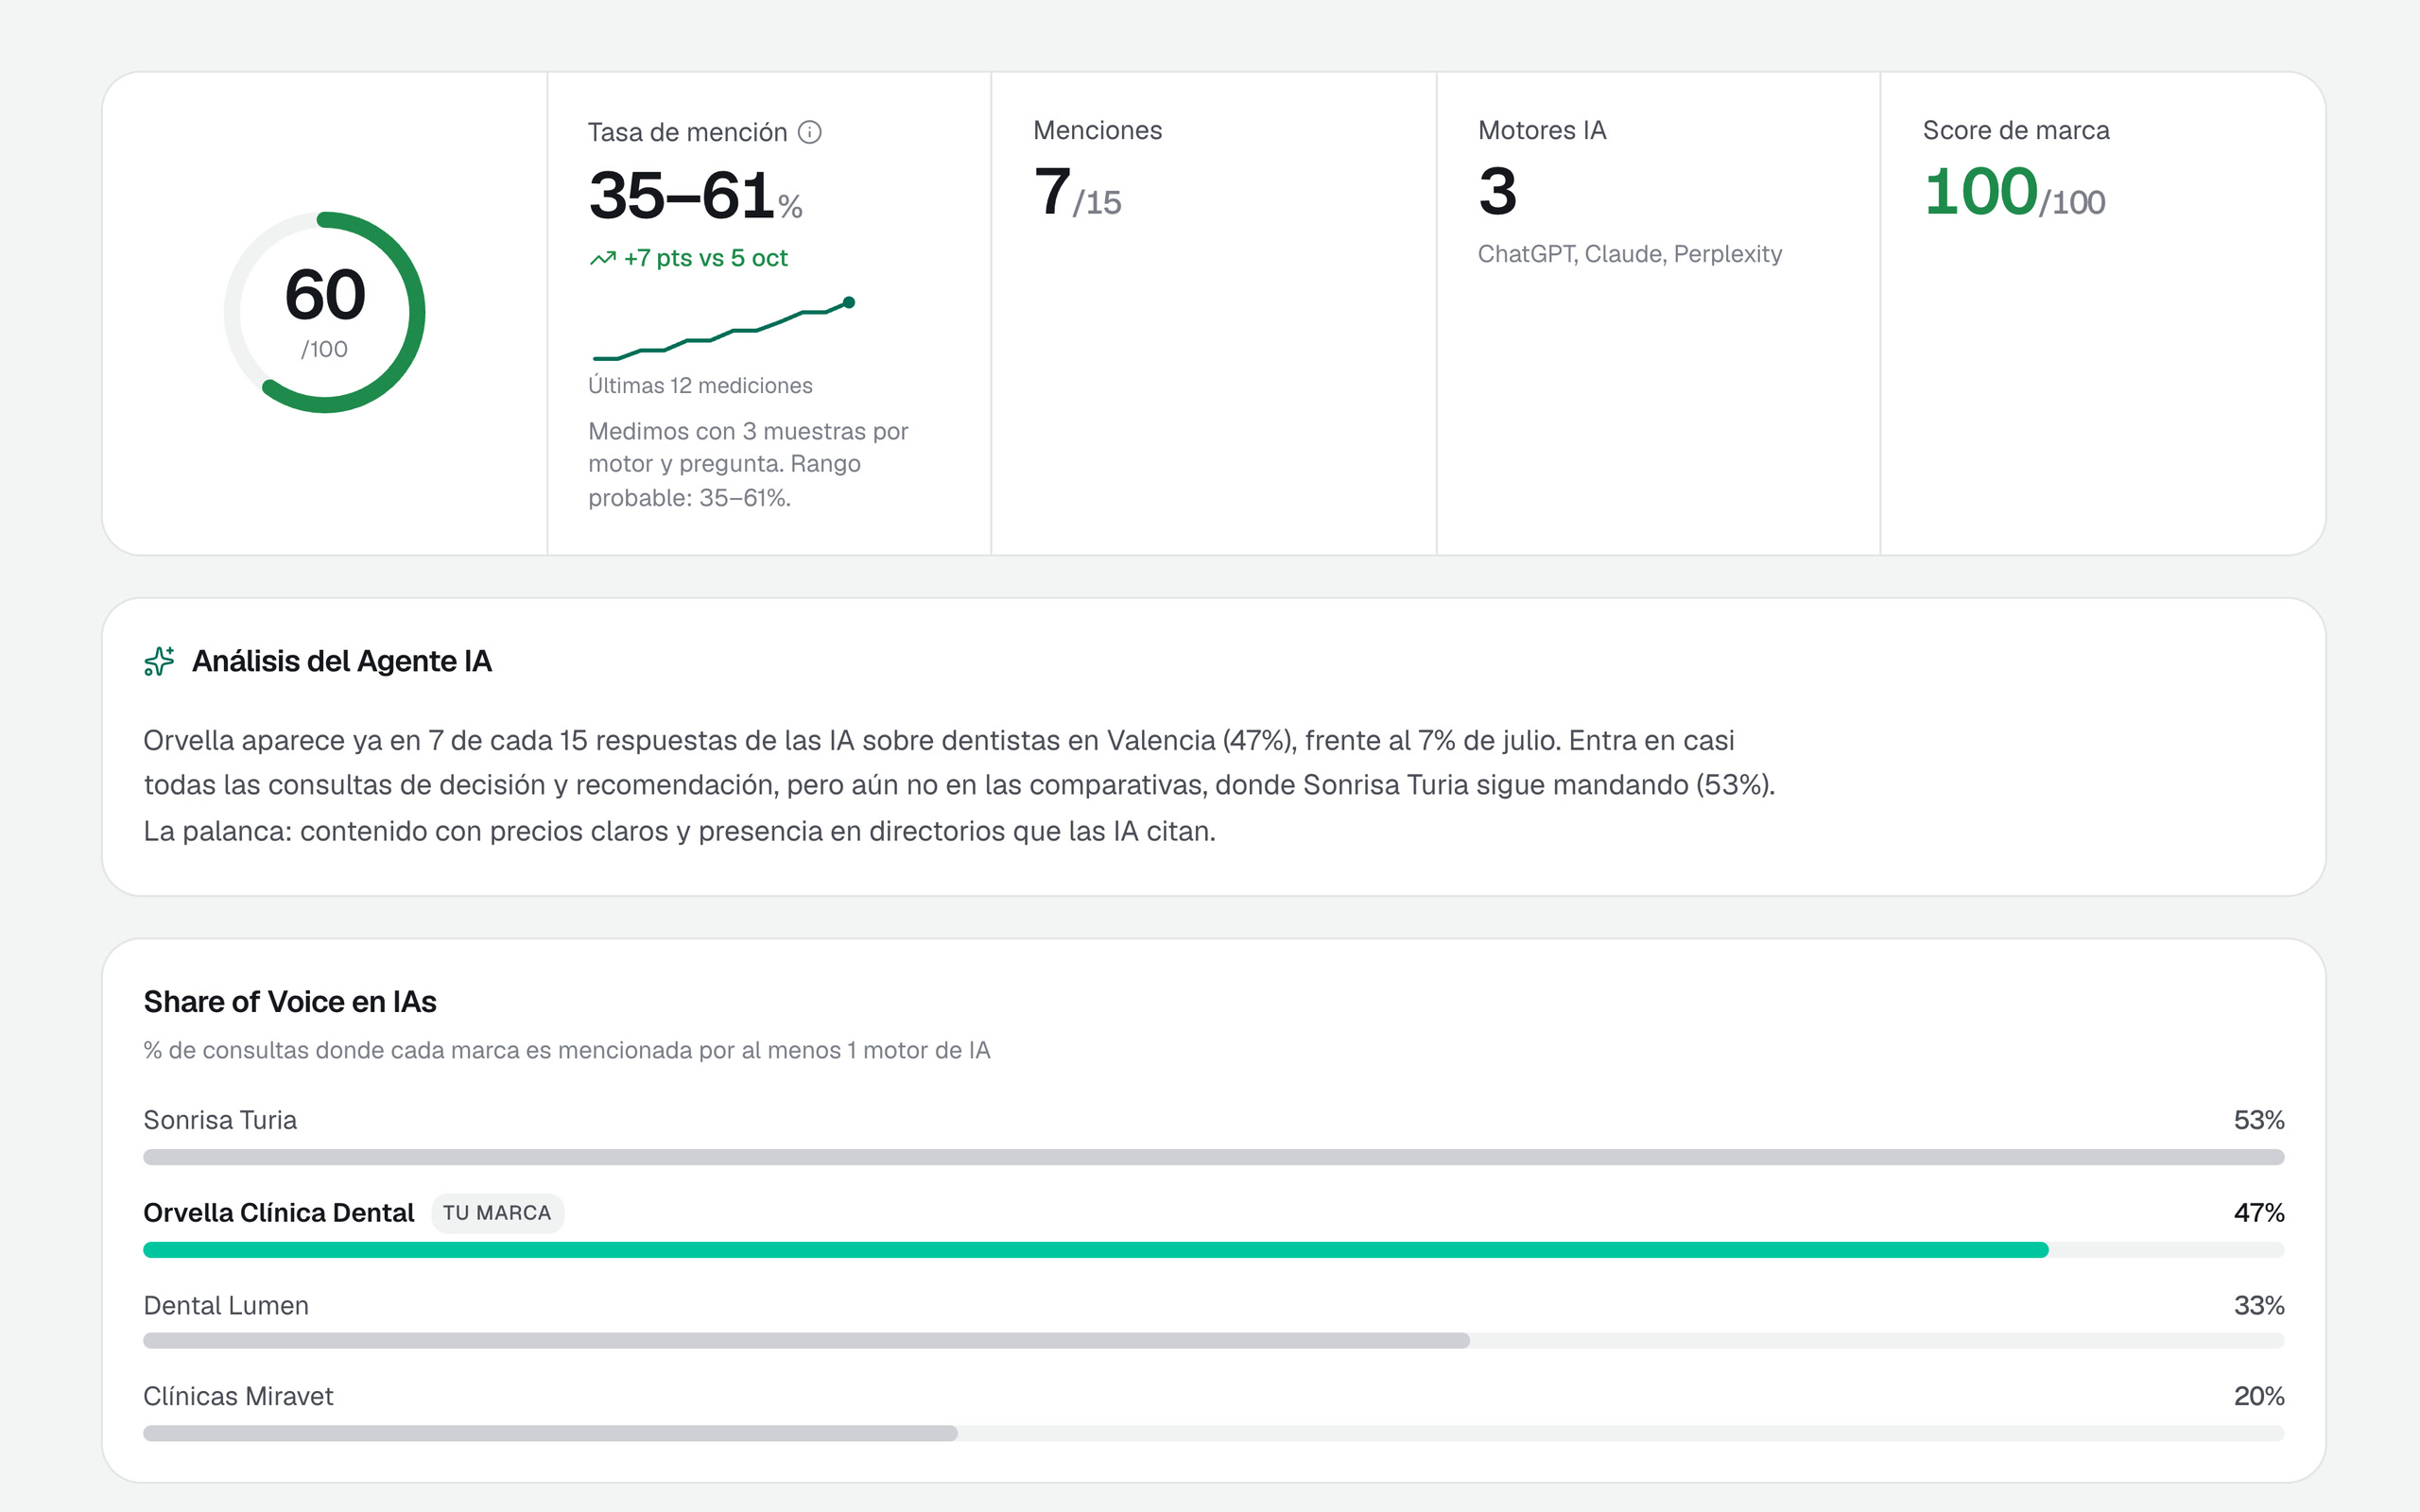Screen dimensions: 2420x1512
Task: Click the agent analysis paragraph starting Orvella aparece
Action: pos(959,786)
